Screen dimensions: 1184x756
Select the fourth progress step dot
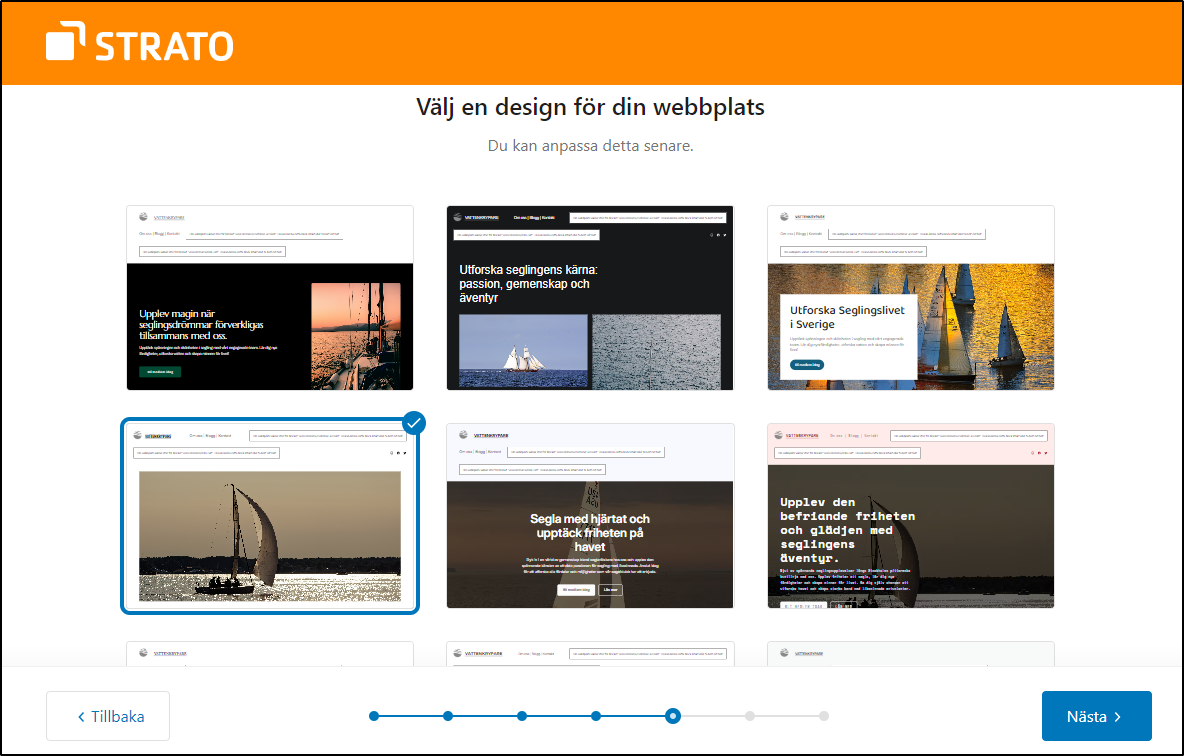coord(596,716)
